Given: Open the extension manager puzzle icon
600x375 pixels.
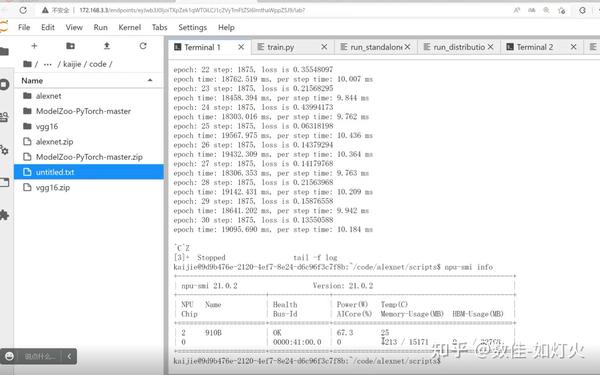Looking at the screenshot, I should click(4, 215).
